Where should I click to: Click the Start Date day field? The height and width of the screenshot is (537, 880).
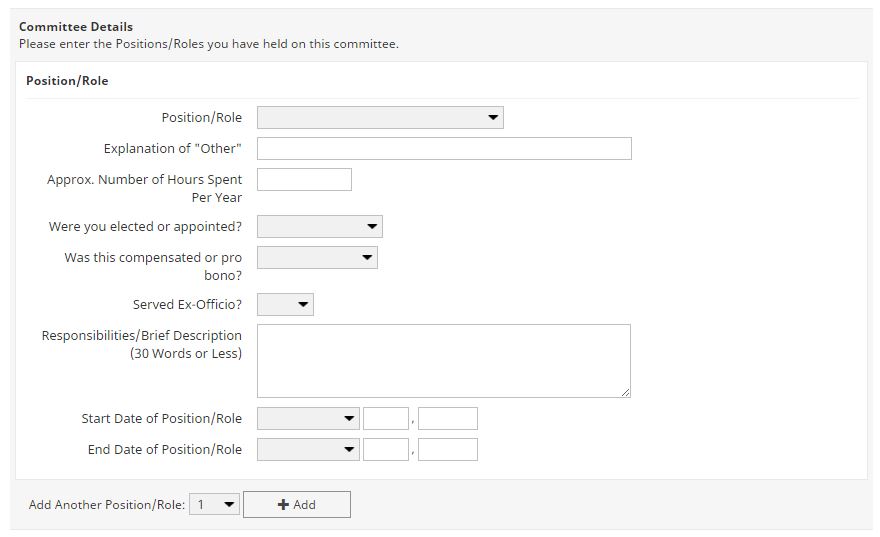pyautogui.click(x=386, y=419)
